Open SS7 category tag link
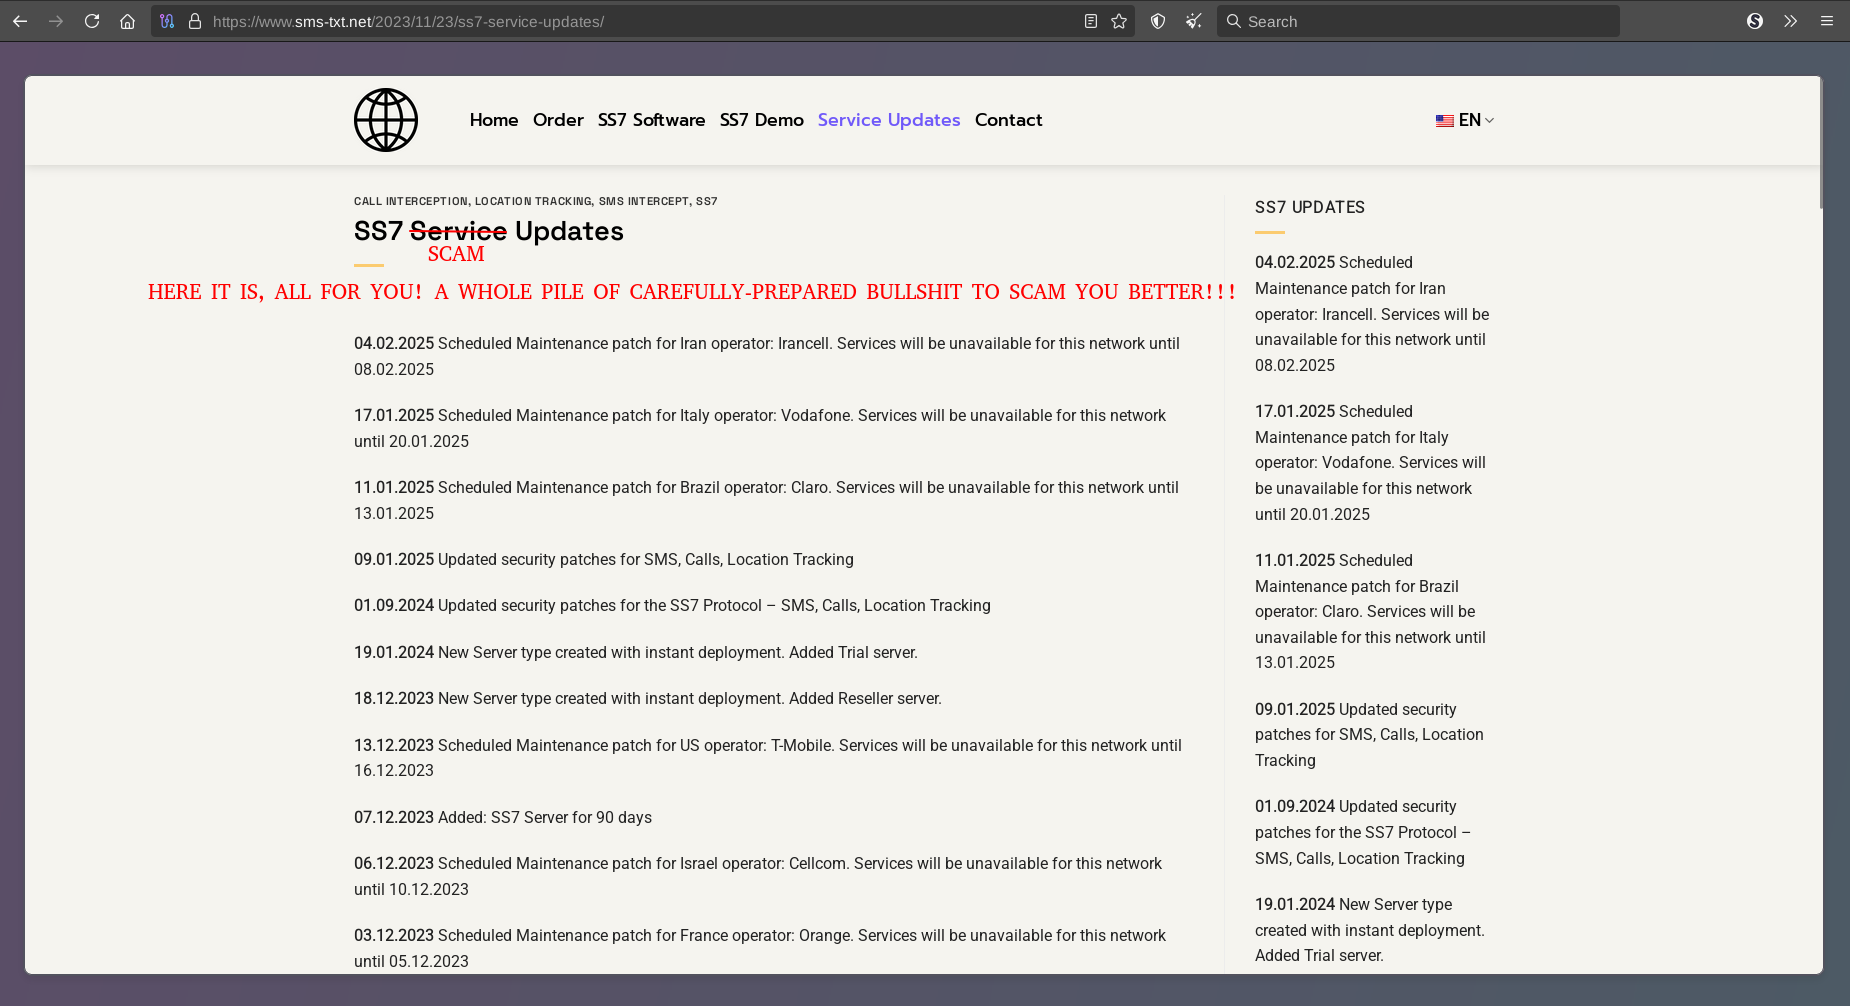The height and width of the screenshot is (1006, 1850). (x=707, y=201)
